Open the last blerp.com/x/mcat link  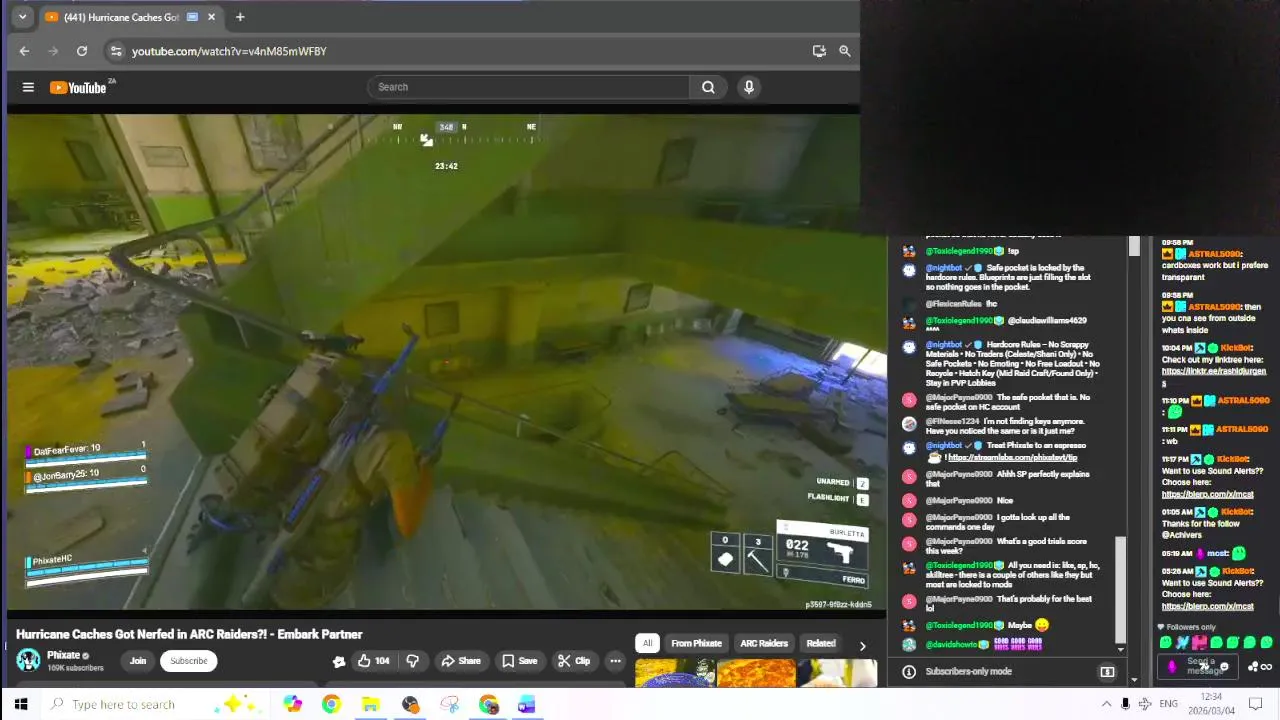[x=1207, y=606]
